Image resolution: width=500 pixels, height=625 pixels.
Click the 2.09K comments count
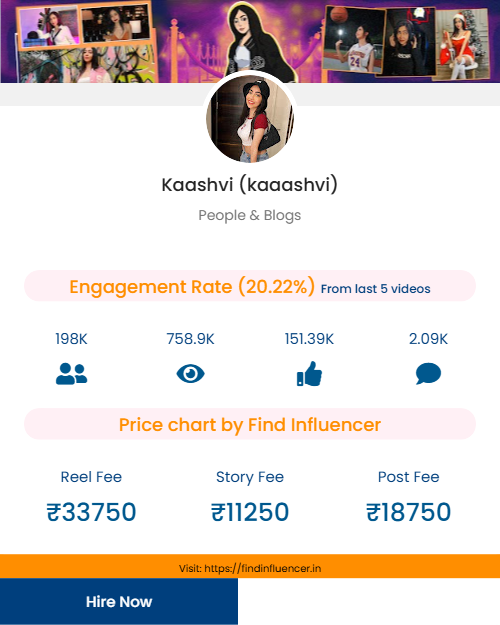tap(428, 339)
